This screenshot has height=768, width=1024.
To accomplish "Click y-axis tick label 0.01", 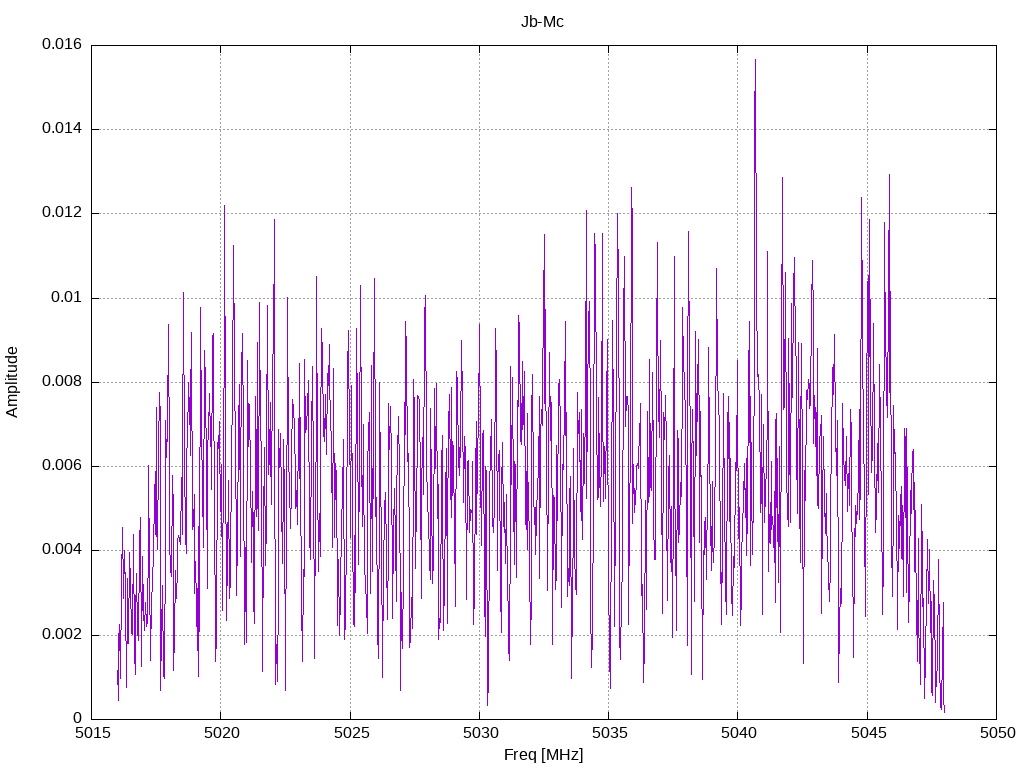I will (x=67, y=298).
